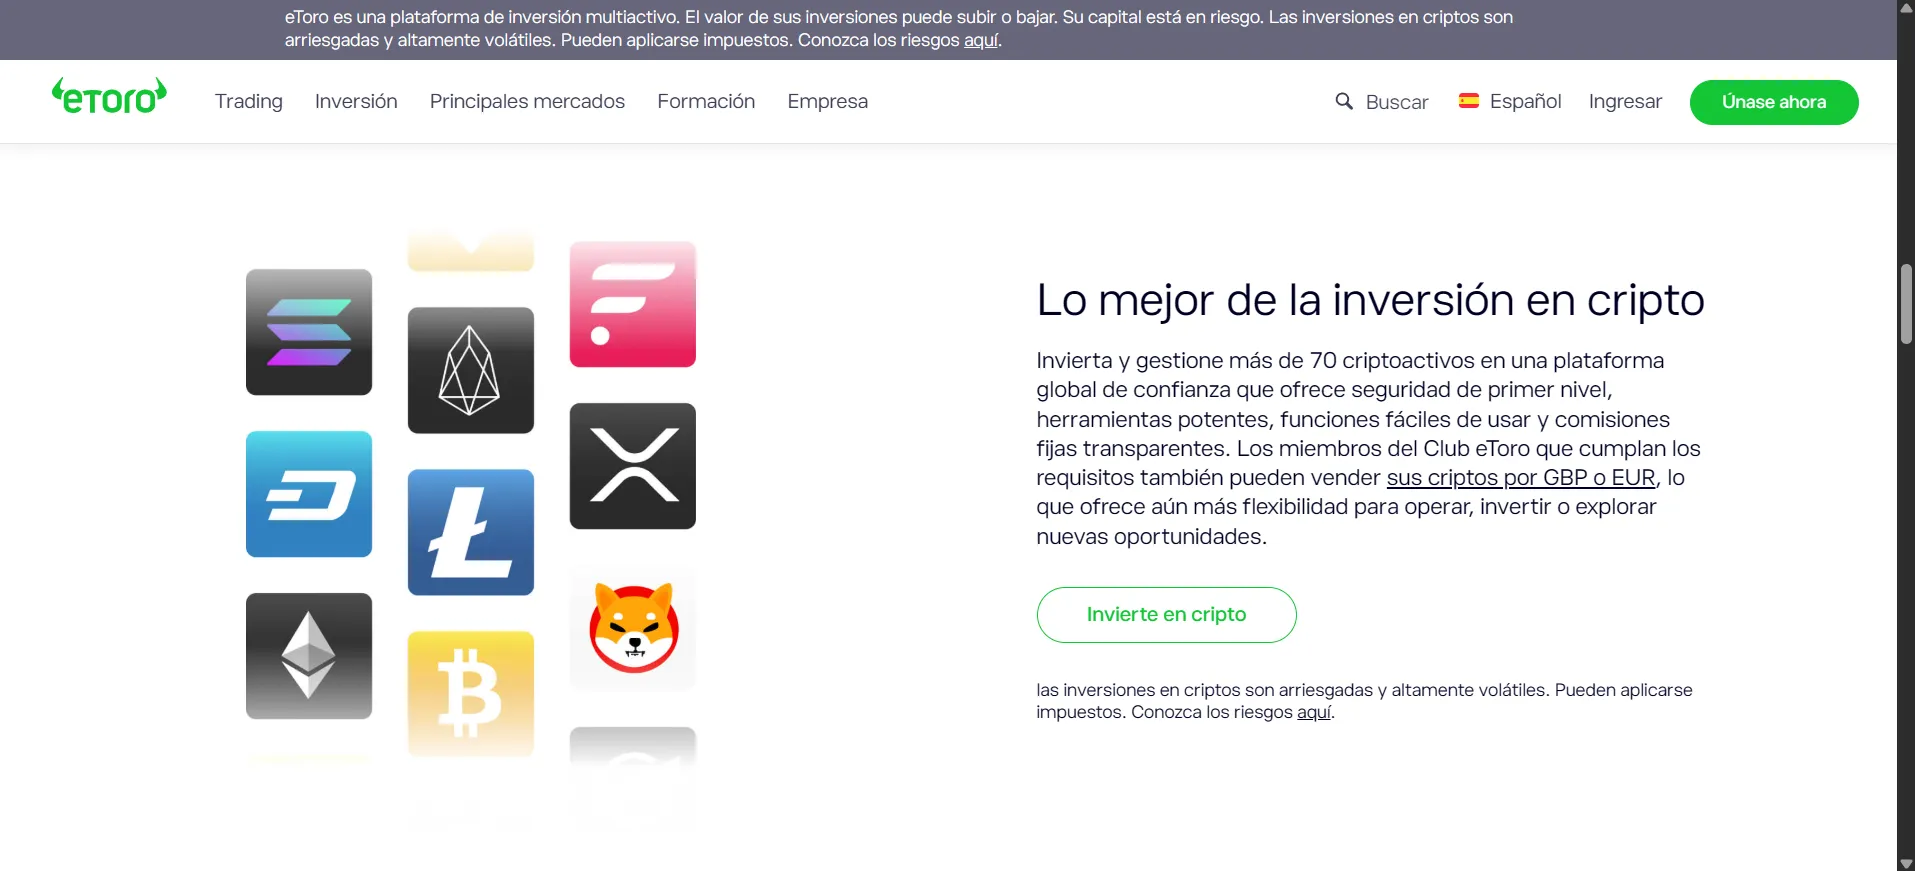This screenshot has width=1915, height=871.
Task: Click the Solana coin icon
Action: tap(309, 332)
